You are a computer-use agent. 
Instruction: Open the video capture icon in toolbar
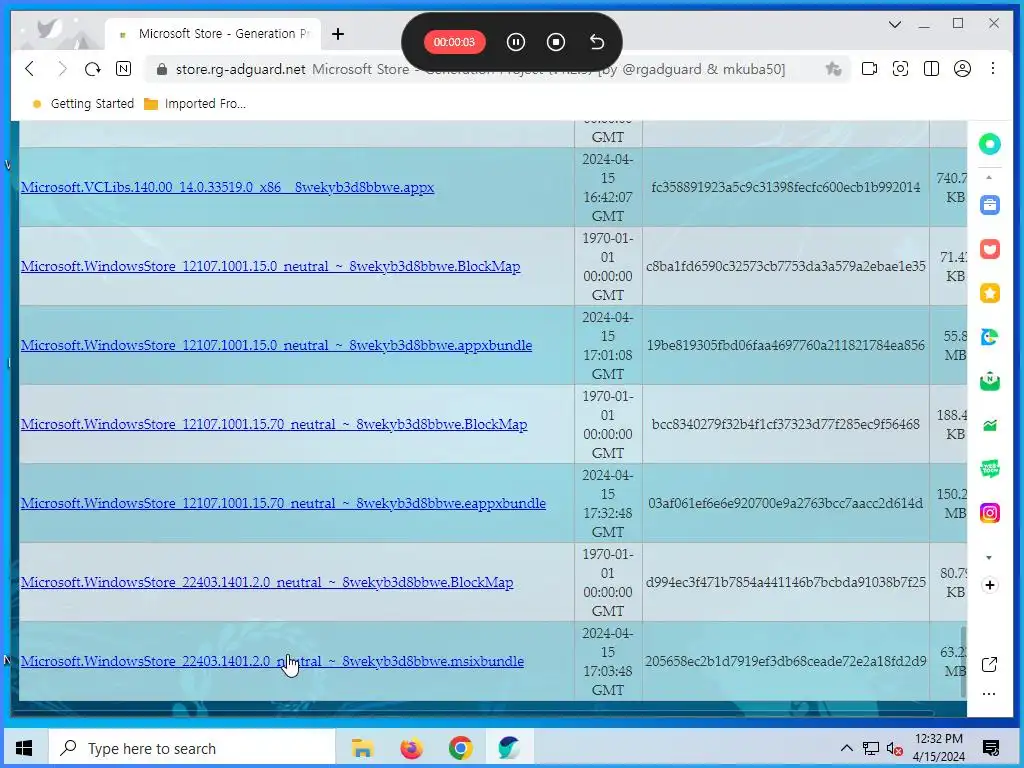coord(869,69)
